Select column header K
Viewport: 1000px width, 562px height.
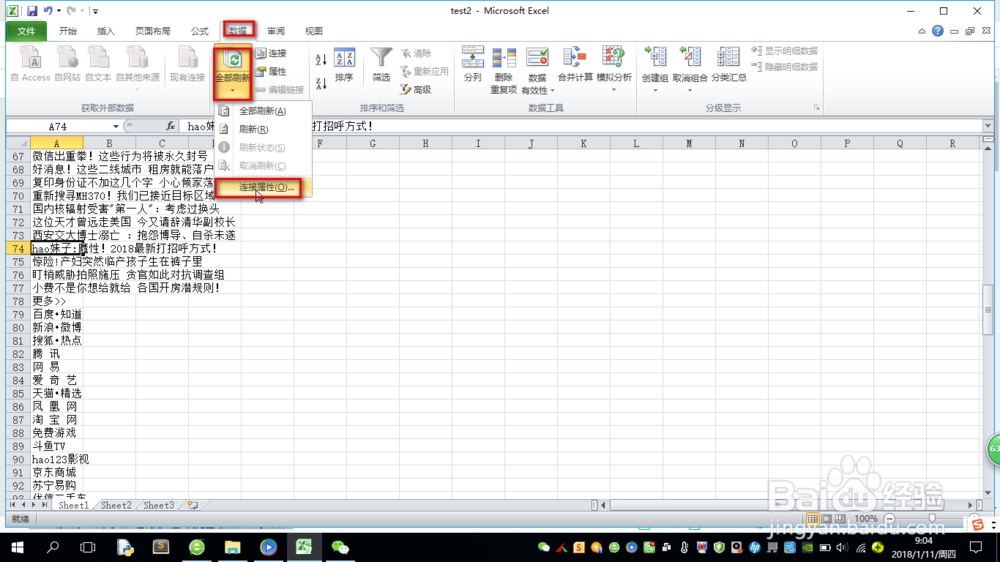584,144
